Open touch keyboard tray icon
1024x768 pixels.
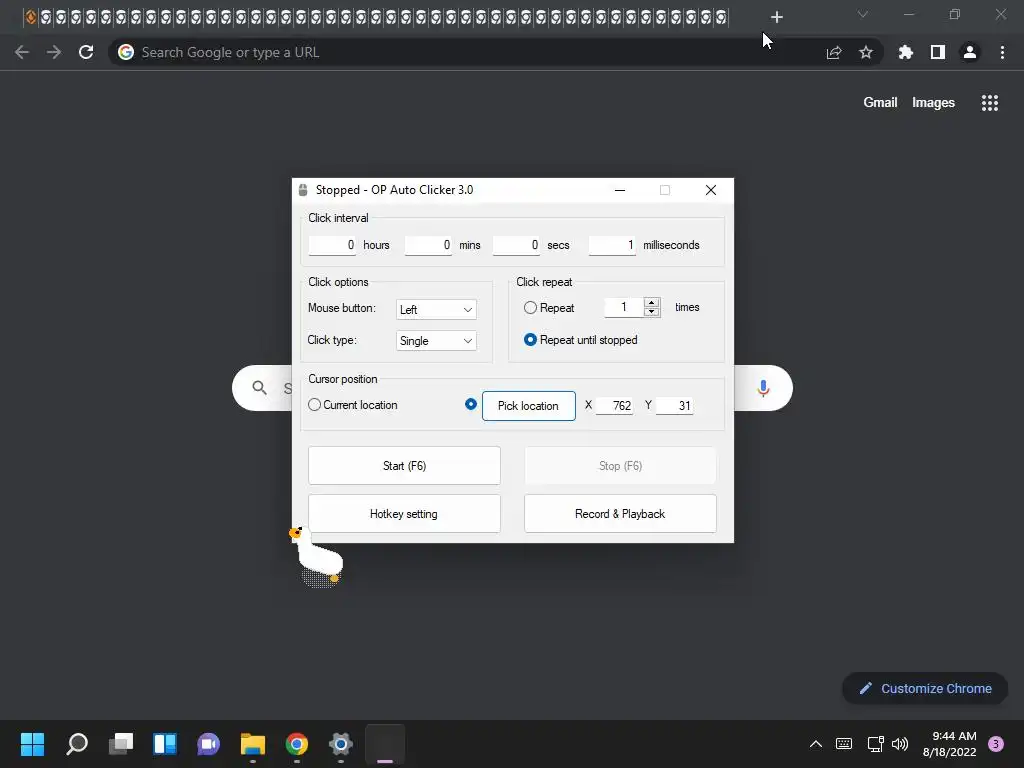pos(844,744)
